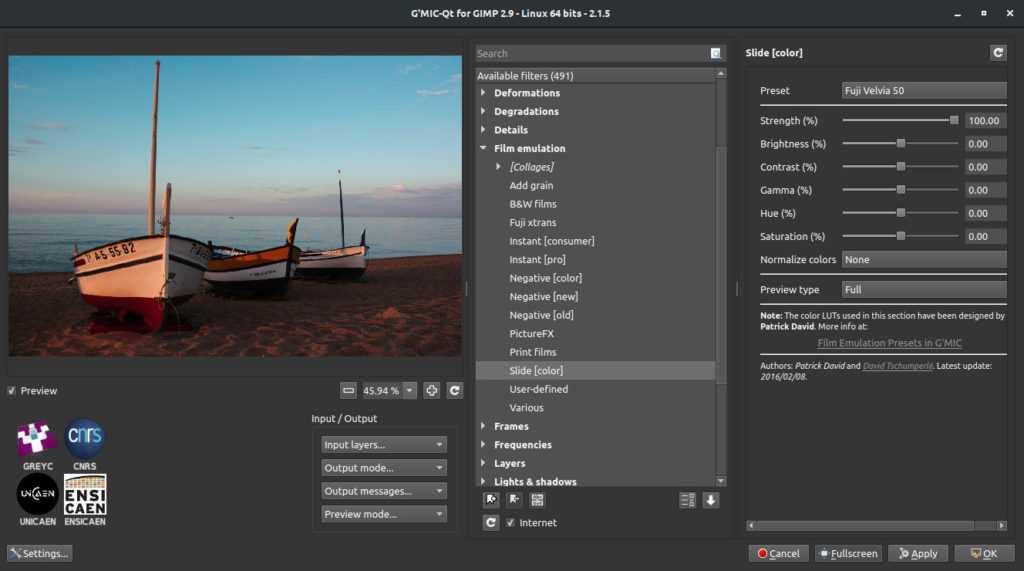Click the download arrow icon below the filter list
Screen dimensions: 1024x571
711,500
